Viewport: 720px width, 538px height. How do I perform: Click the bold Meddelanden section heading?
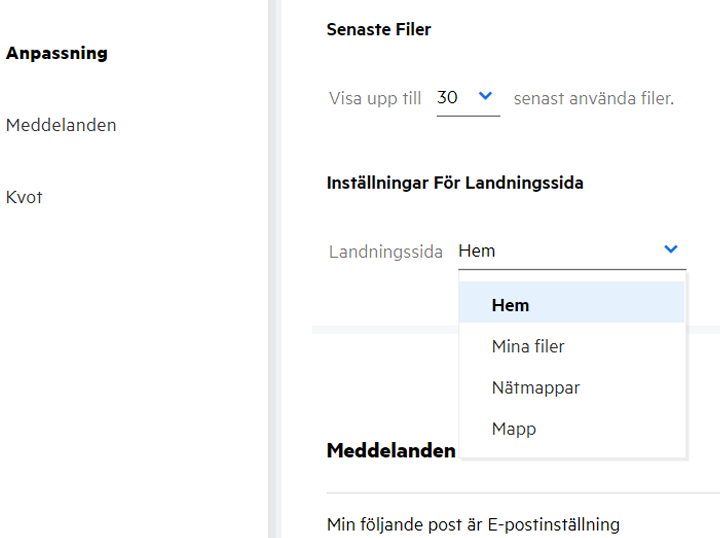coord(391,451)
